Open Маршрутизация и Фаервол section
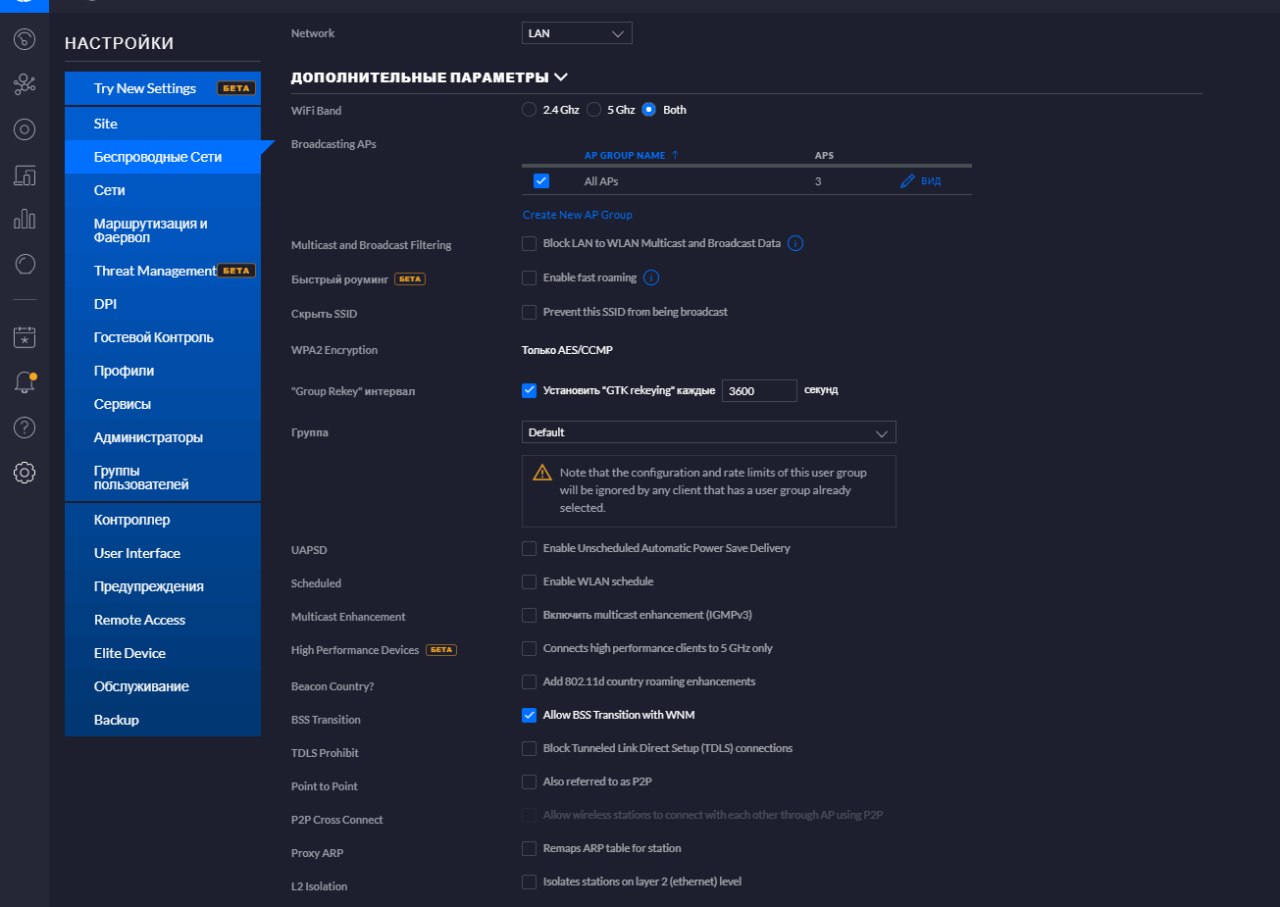The width and height of the screenshot is (1280, 907). (163, 230)
